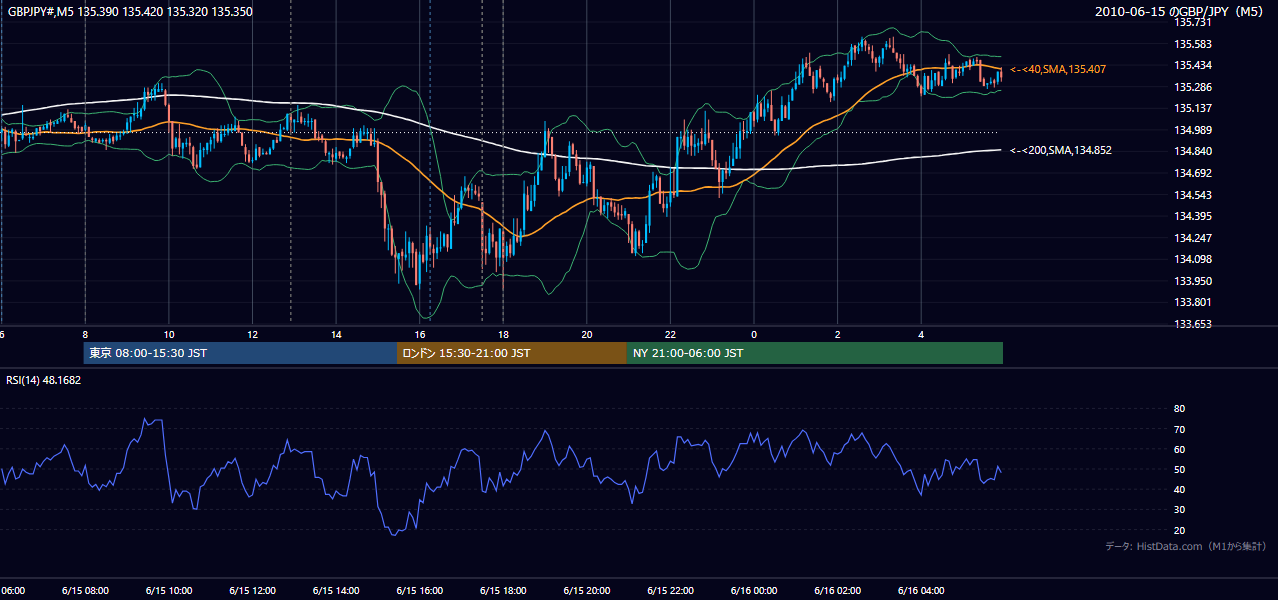The height and width of the screenshot is (600, 1278).
Task: Select the NY session bar 21:00-06:00 JST
Action: coord(815,353)
